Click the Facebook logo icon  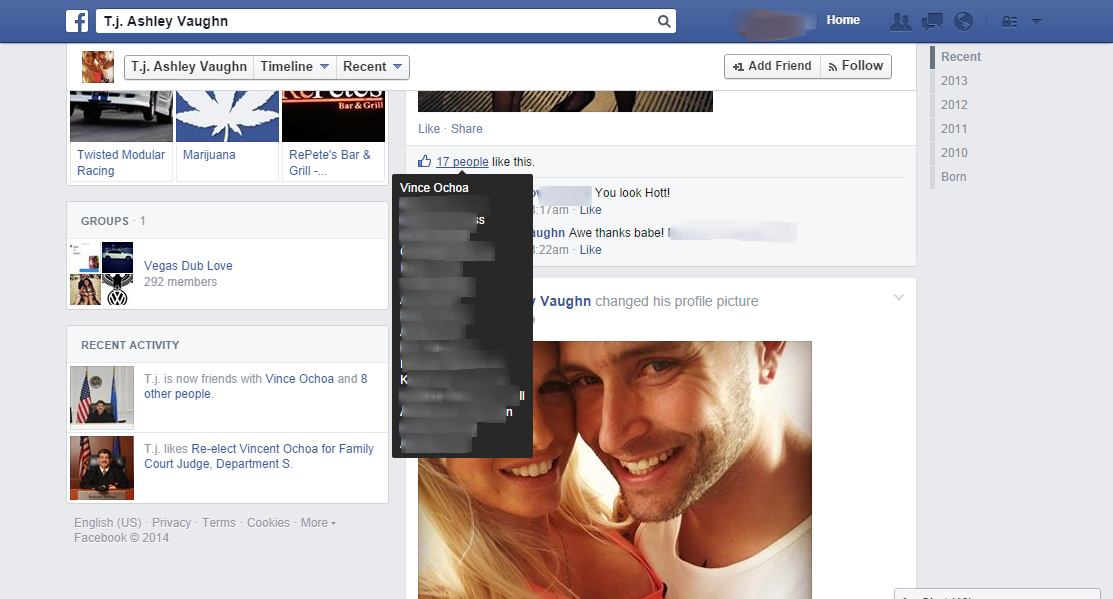[77, 21]
